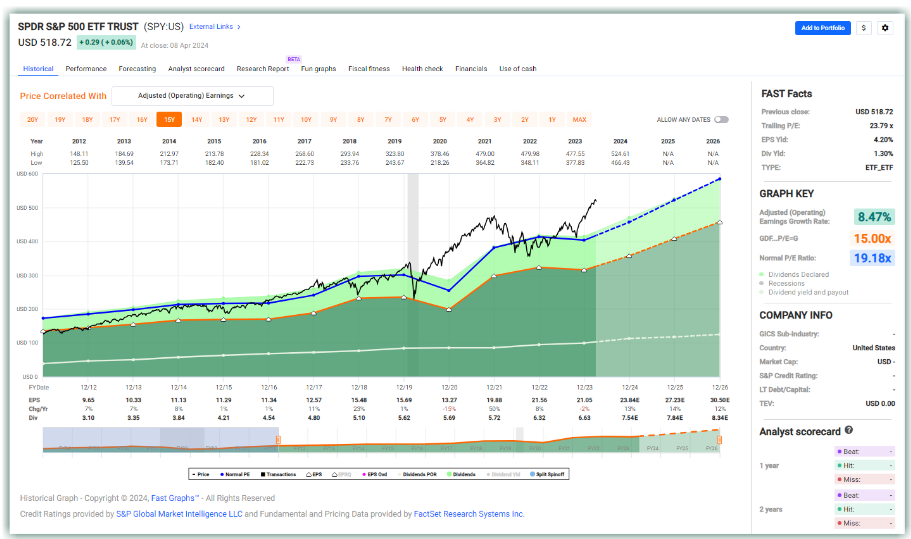
Task: Select the 15Y time range button
Action: 169,120
